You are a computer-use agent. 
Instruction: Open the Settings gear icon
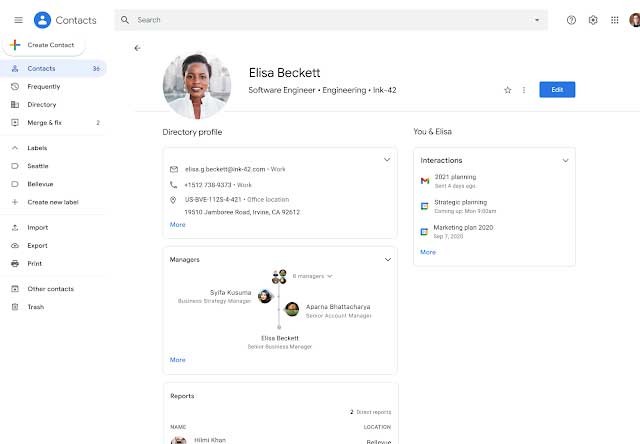tap(593, 20)
